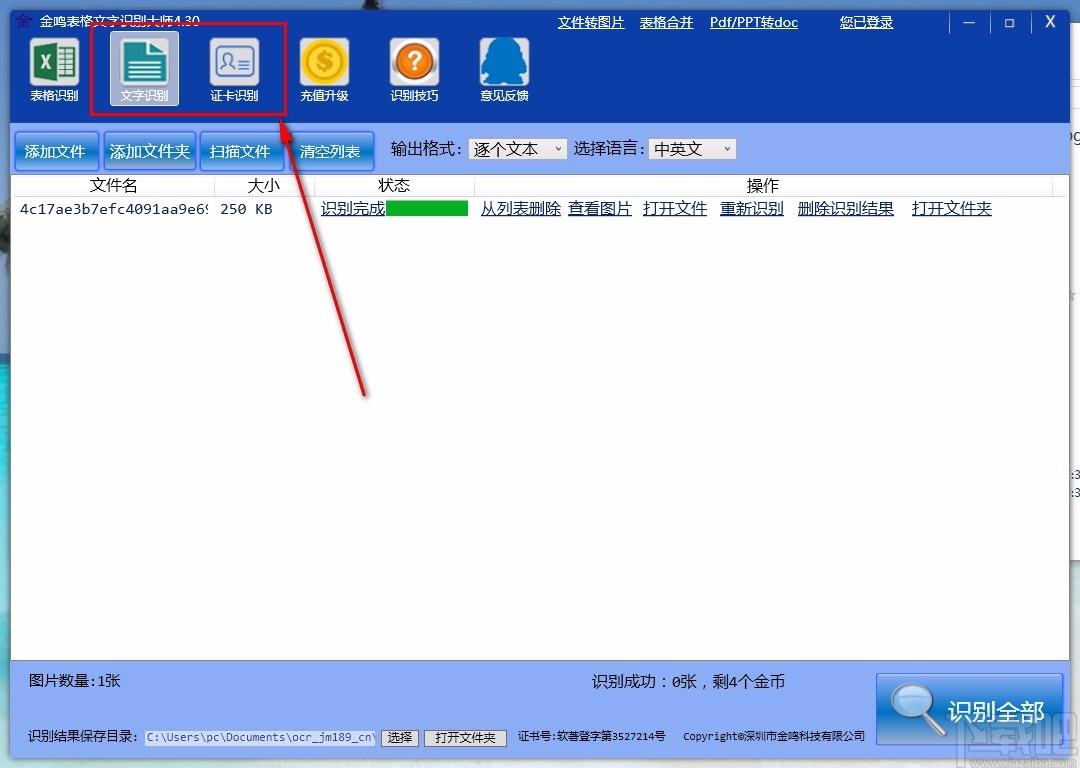1080x768 pixels.
Task: Click 从列表删除 for the file
Action: pyautogui.click(x=521, y=209)
